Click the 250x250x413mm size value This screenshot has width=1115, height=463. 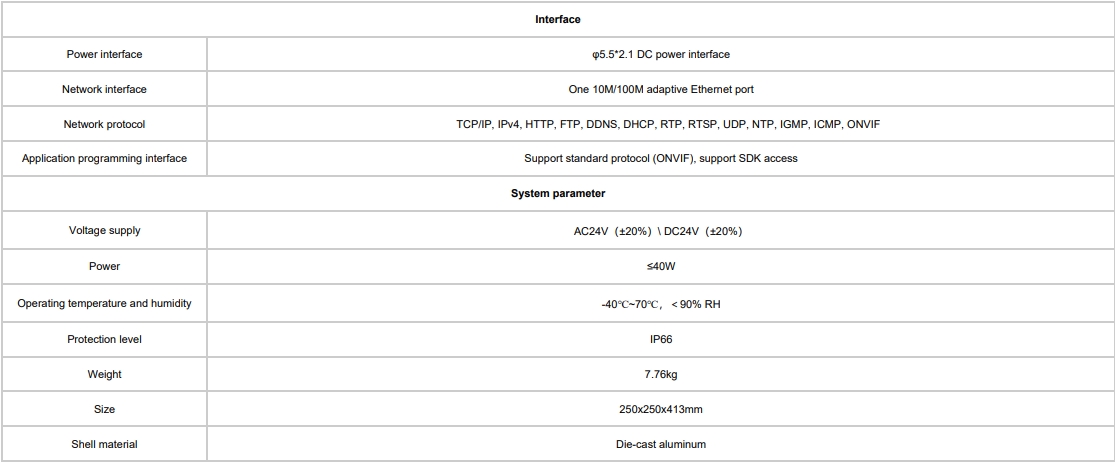coord(660,409)
